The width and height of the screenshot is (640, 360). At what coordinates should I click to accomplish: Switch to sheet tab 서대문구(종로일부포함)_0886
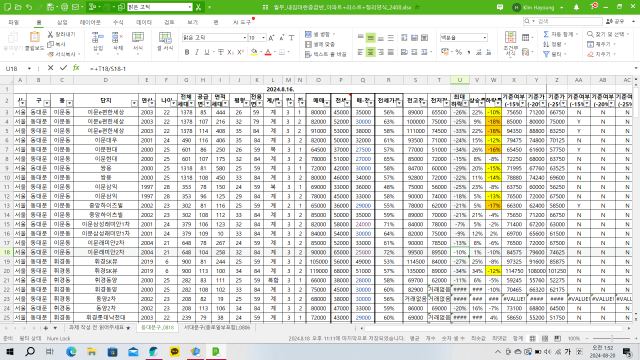[x=217, y=328]
